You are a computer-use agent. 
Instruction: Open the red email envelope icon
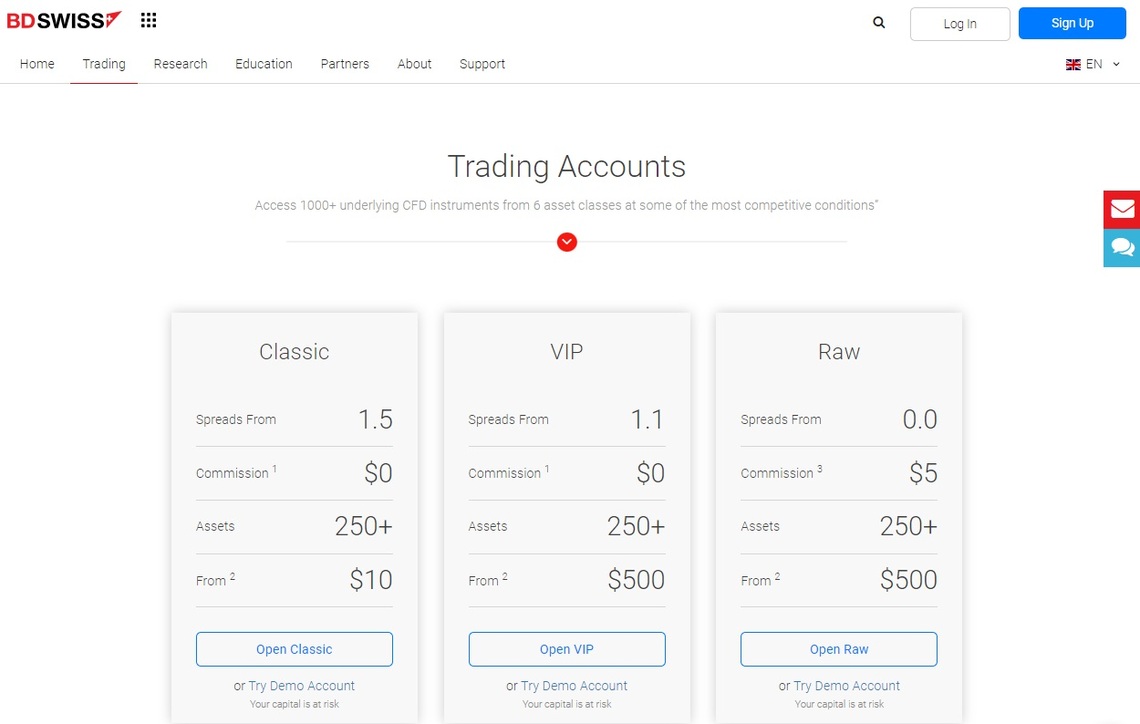point(1122,209)
